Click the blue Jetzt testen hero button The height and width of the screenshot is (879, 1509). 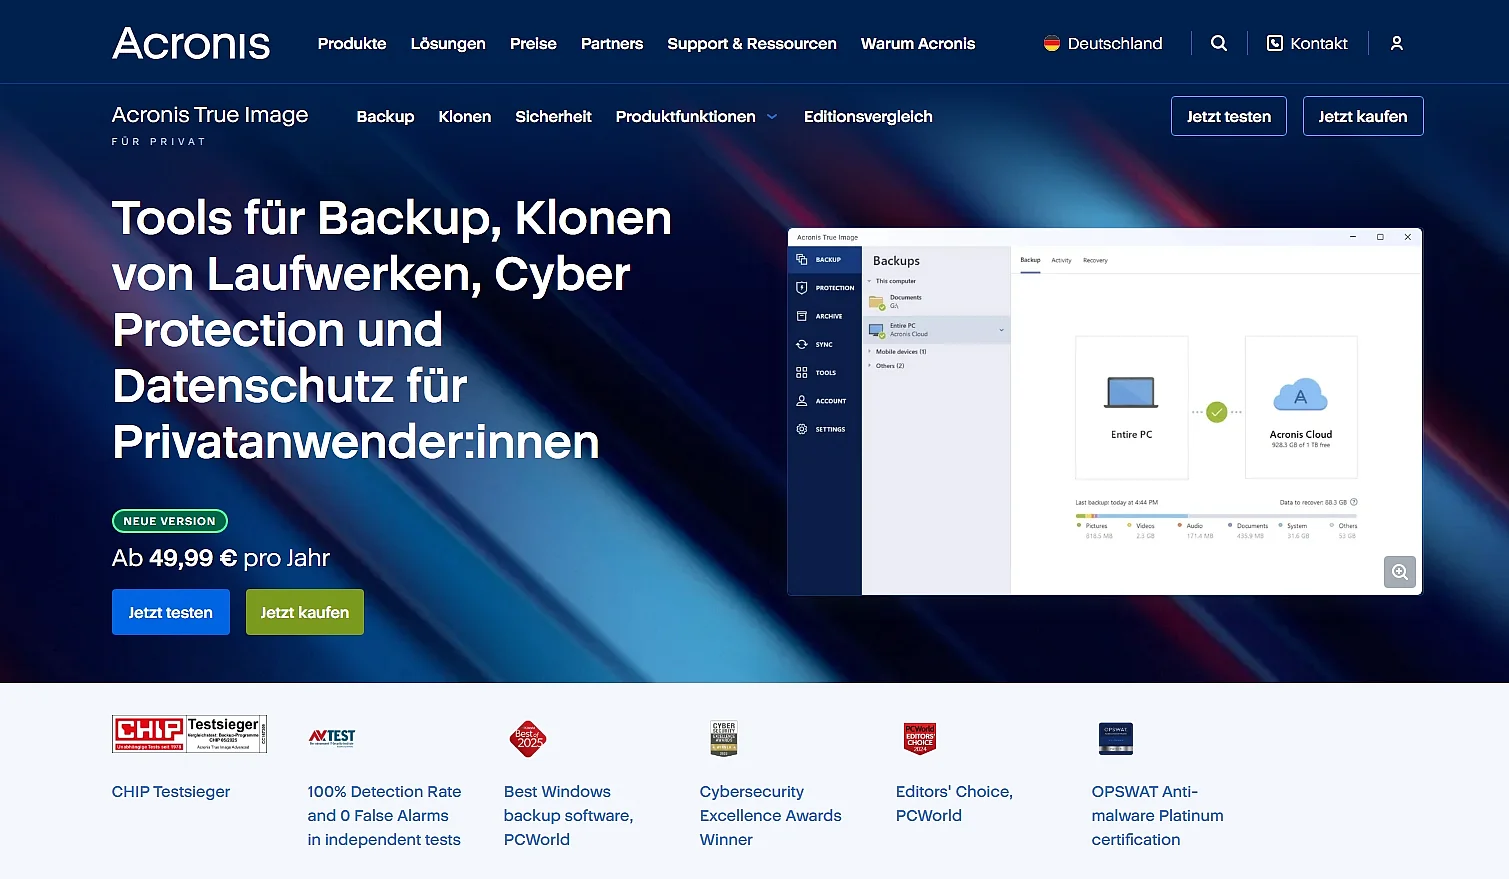coord(171,612)
